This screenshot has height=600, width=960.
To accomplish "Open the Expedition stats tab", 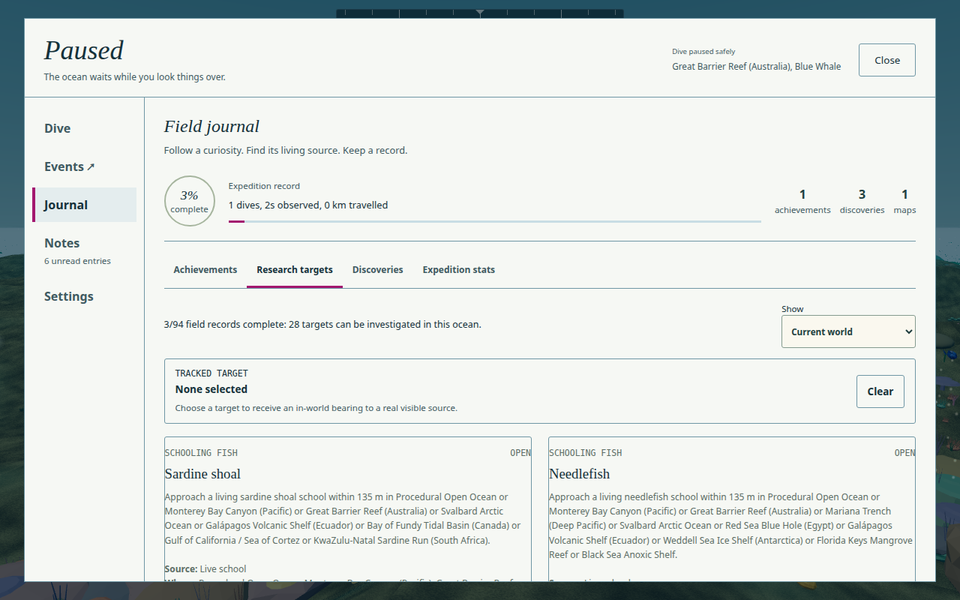I will (459, 269).
